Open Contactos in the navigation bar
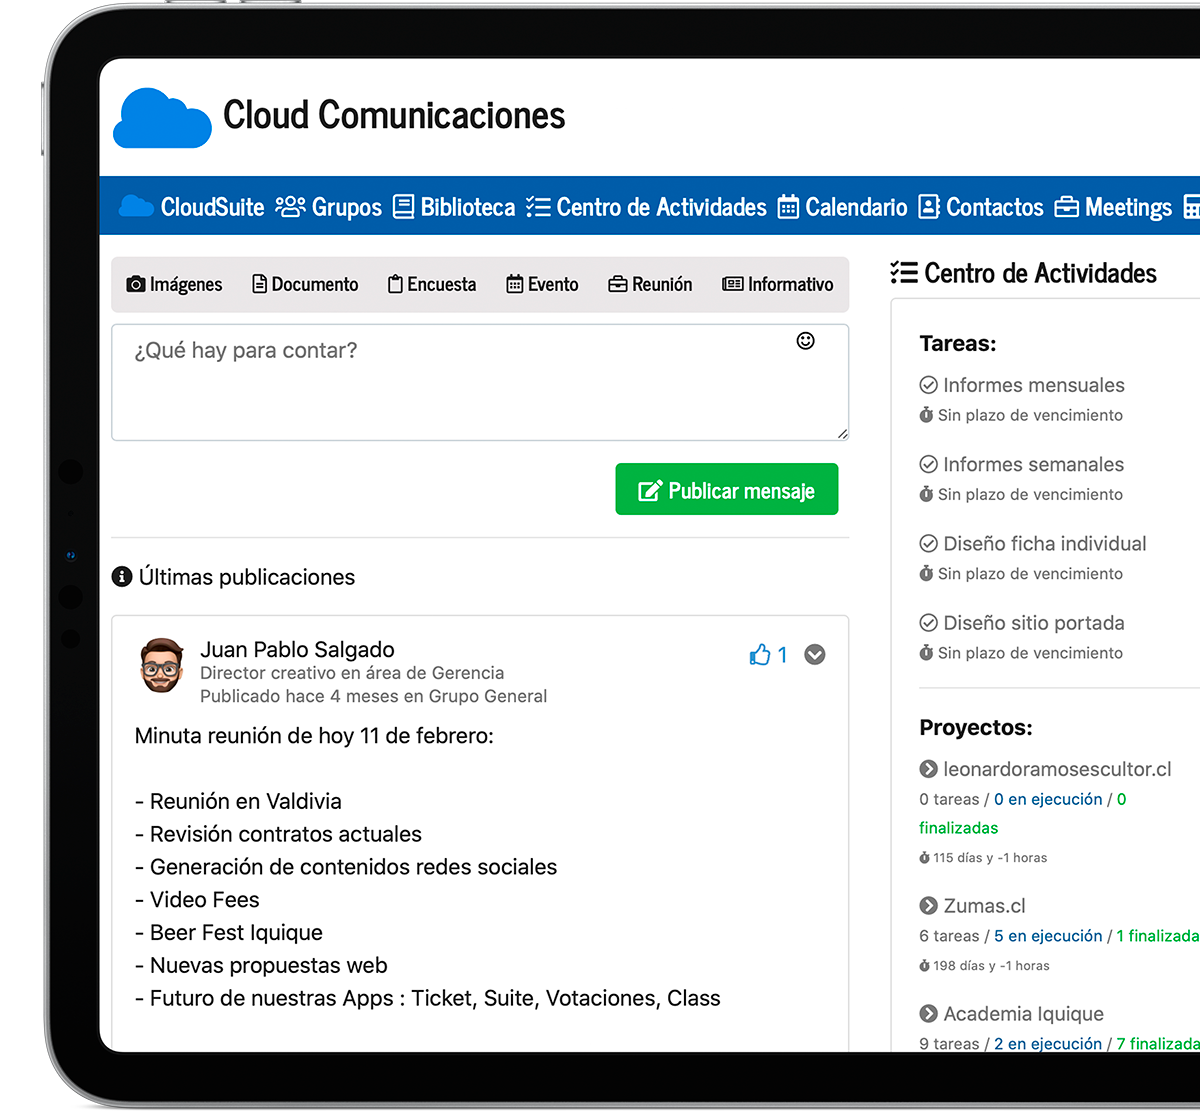The image size is (1200, 1112). click(x=980, y=207)
